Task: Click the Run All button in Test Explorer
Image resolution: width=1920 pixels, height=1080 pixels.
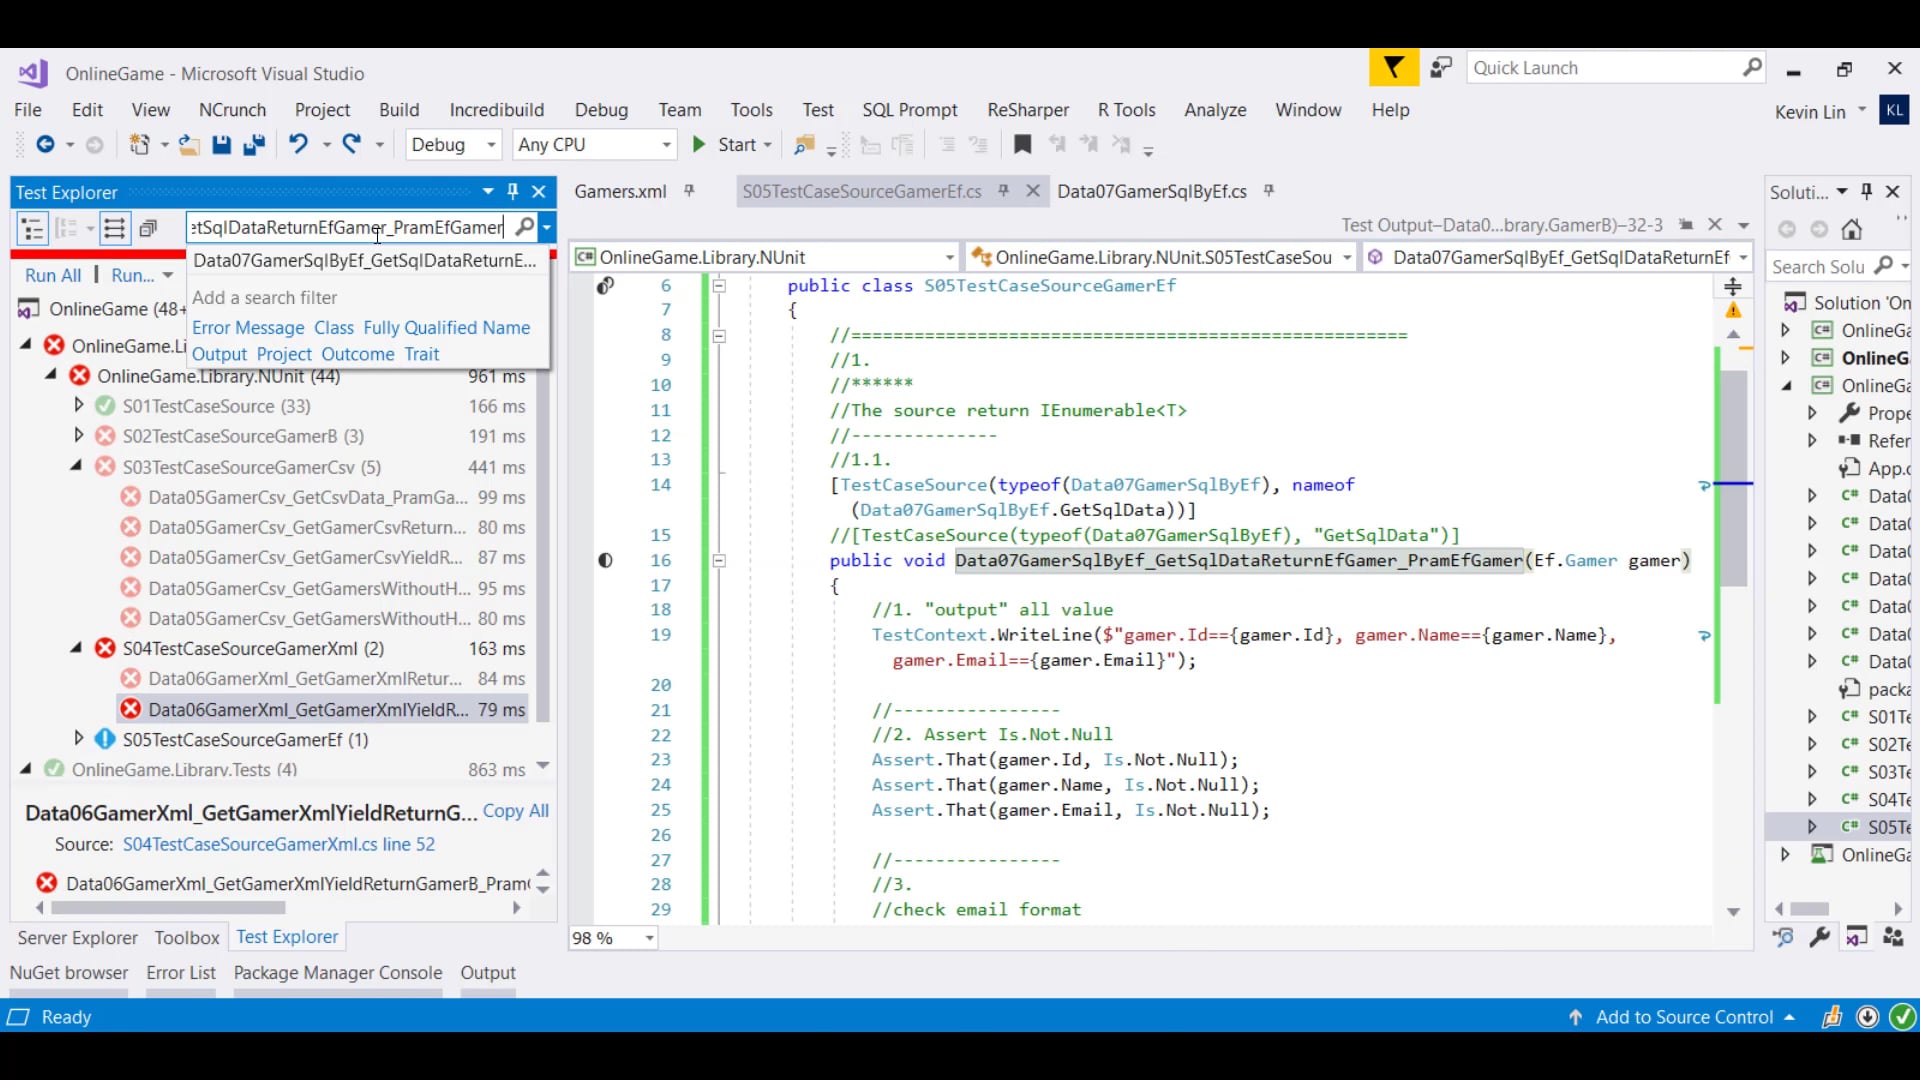Action: click(x=53, y=275)
